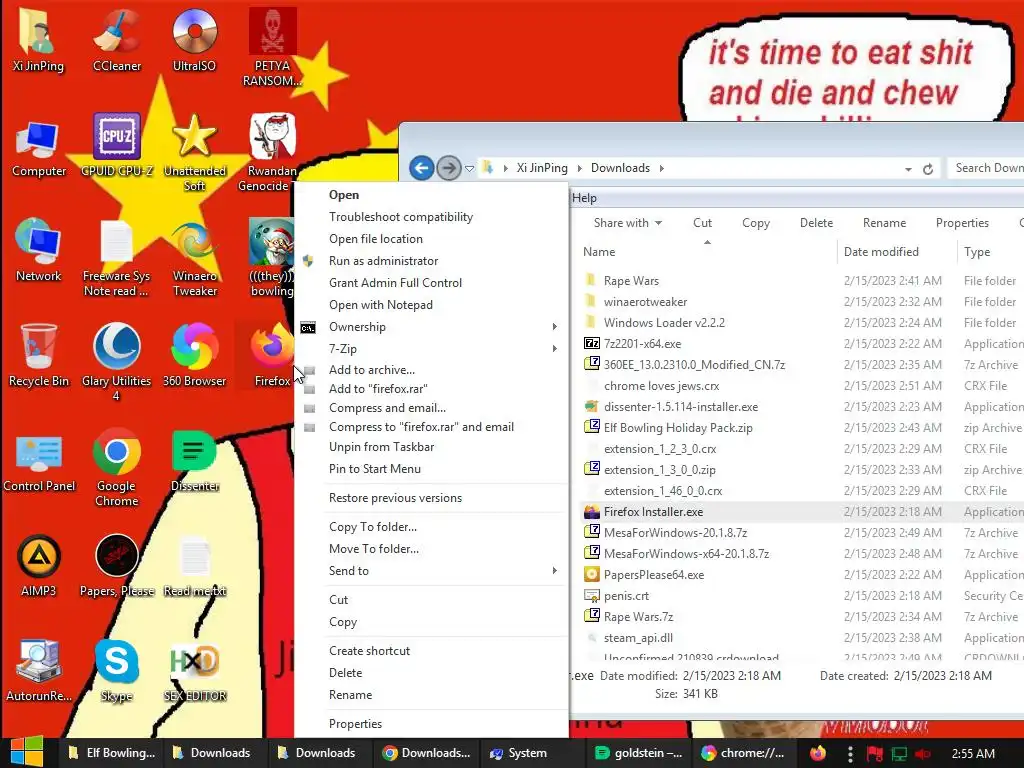Click the network icon in system tray
The image size is (1024, 768).
(899, 754)
